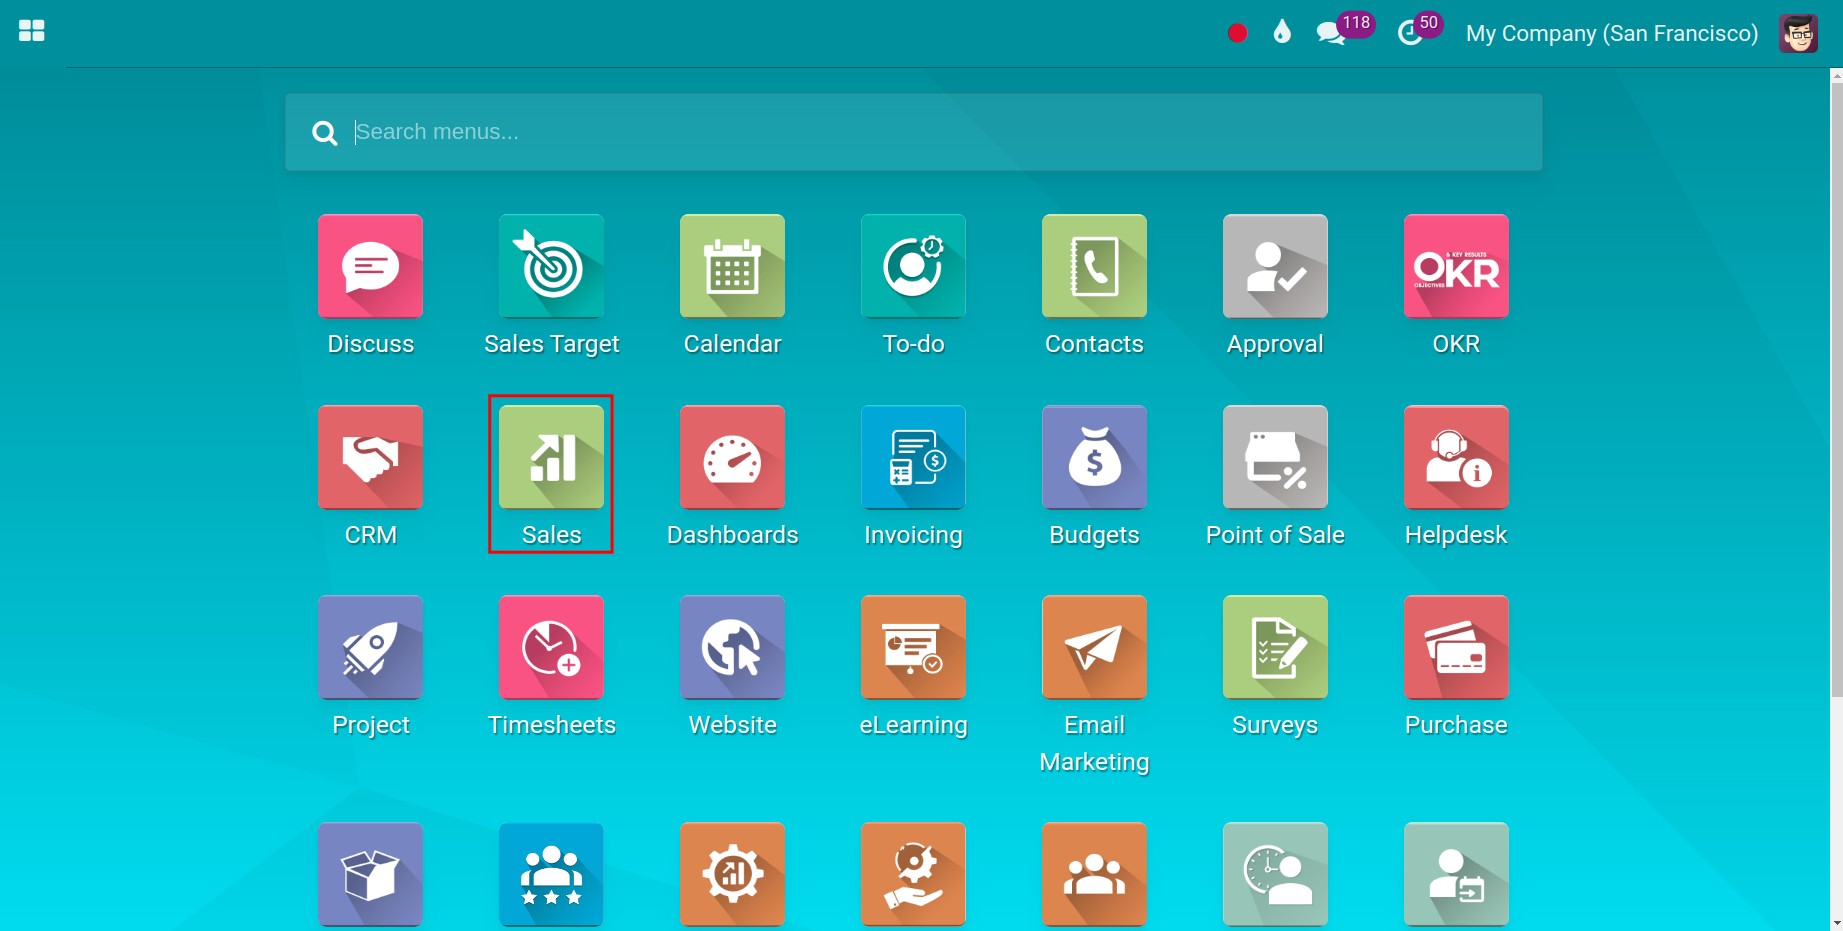Click the red record dot in top bar
Screen dimensions: 1843x931
click(x=1237, y=33)
